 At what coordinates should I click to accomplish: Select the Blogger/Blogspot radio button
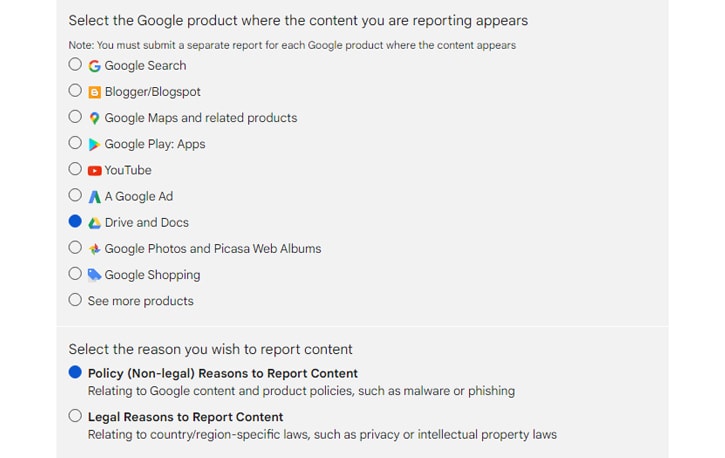pyautogui.click(x=75, y=90)
